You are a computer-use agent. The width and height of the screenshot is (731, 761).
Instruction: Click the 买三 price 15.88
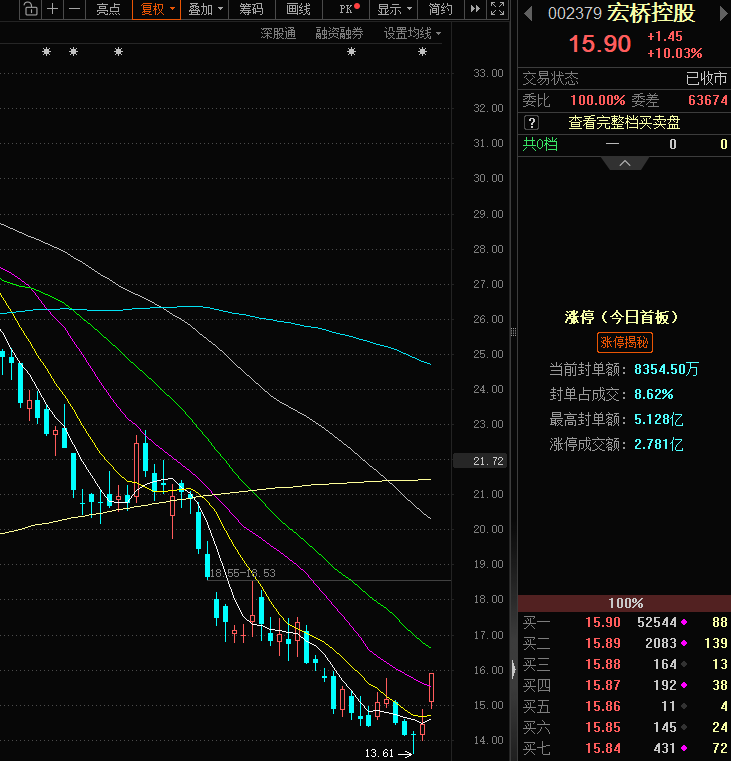click(x=603, y=664)
